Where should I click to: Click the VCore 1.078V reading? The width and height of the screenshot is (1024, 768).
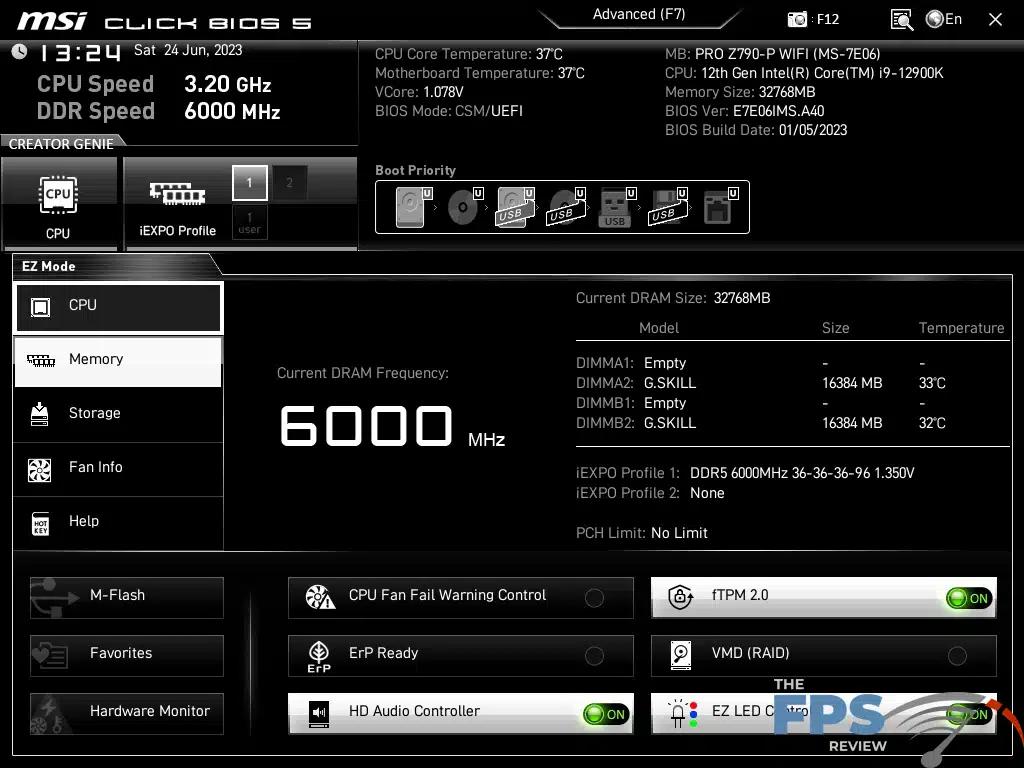pos(419,92)
